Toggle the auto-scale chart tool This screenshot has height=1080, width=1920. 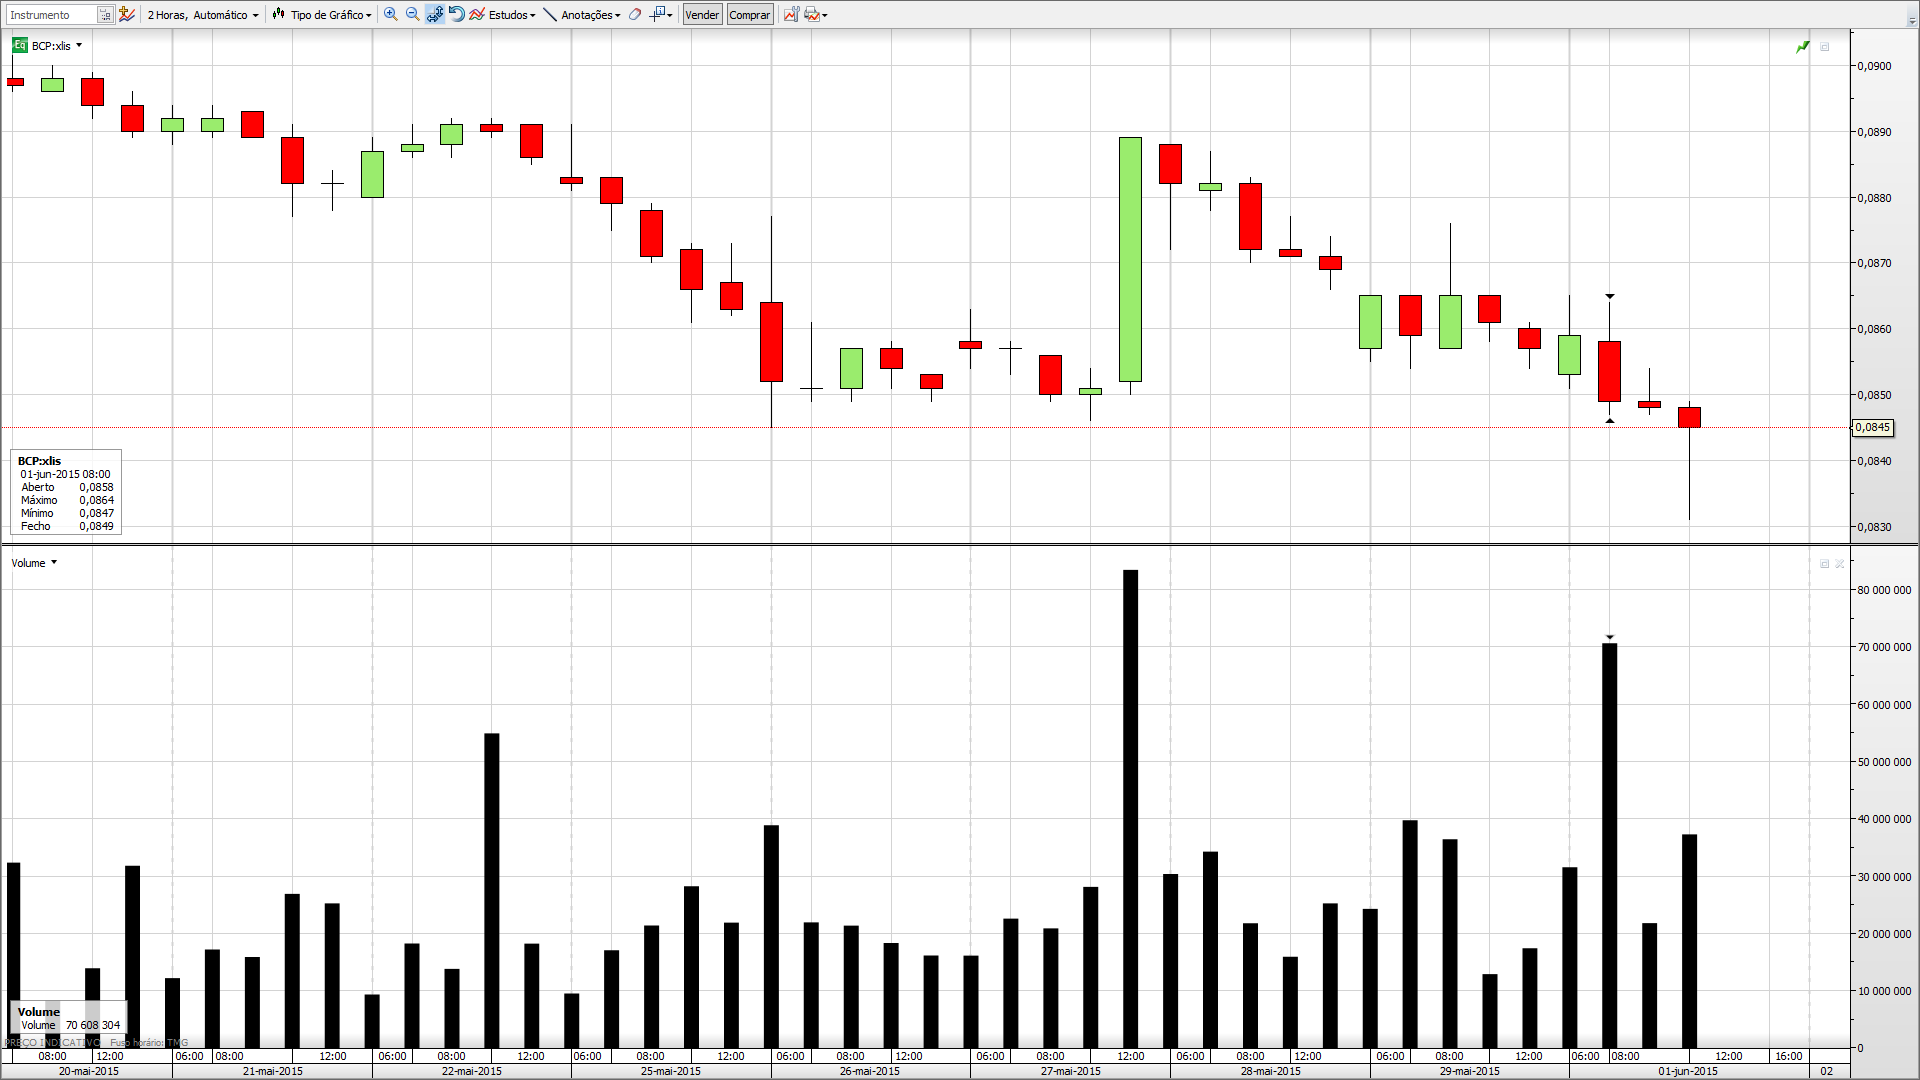pyautogui.click(x=434, y=14)
